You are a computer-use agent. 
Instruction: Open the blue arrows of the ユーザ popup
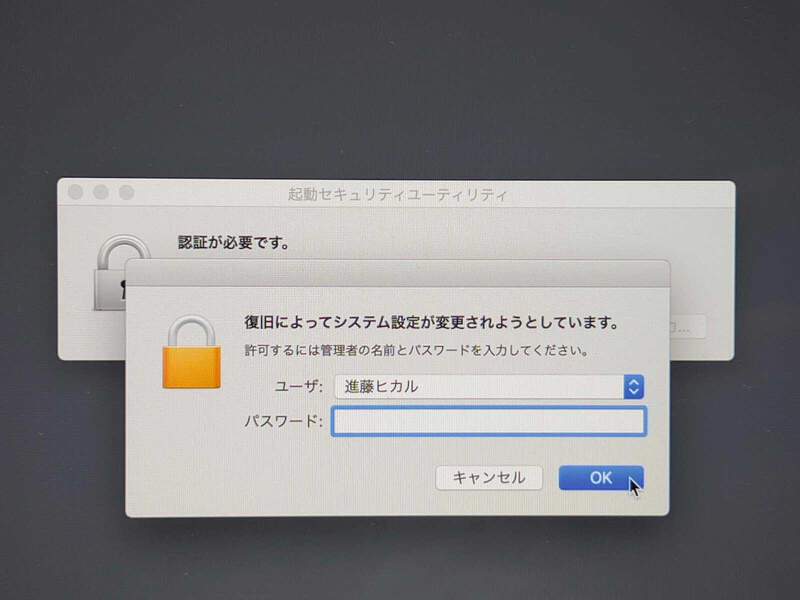tap(634, 387)
